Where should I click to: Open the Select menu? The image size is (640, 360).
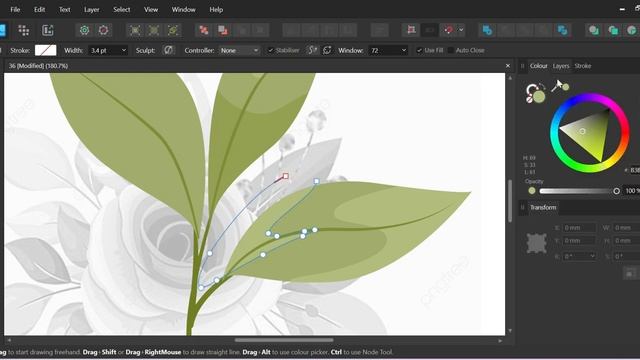click(x=122, y=9)
